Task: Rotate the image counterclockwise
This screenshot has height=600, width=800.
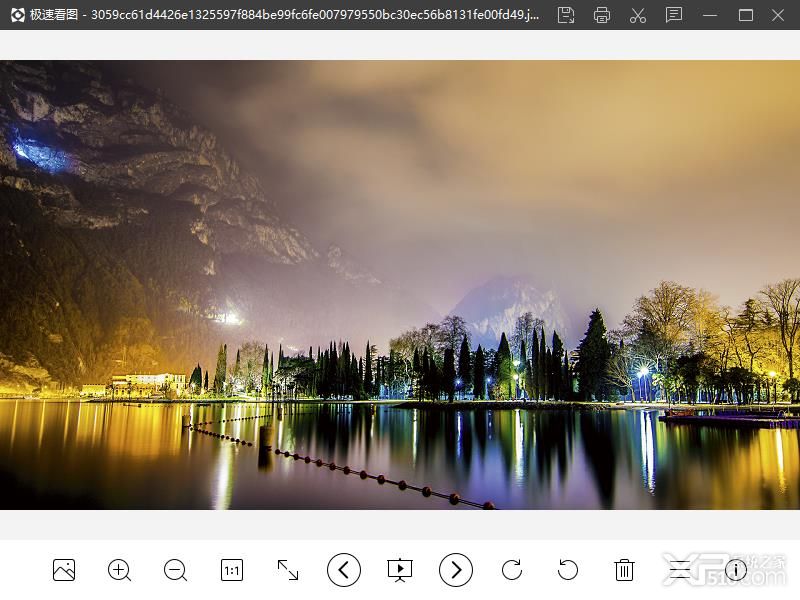Action: [x=568, y=570]
